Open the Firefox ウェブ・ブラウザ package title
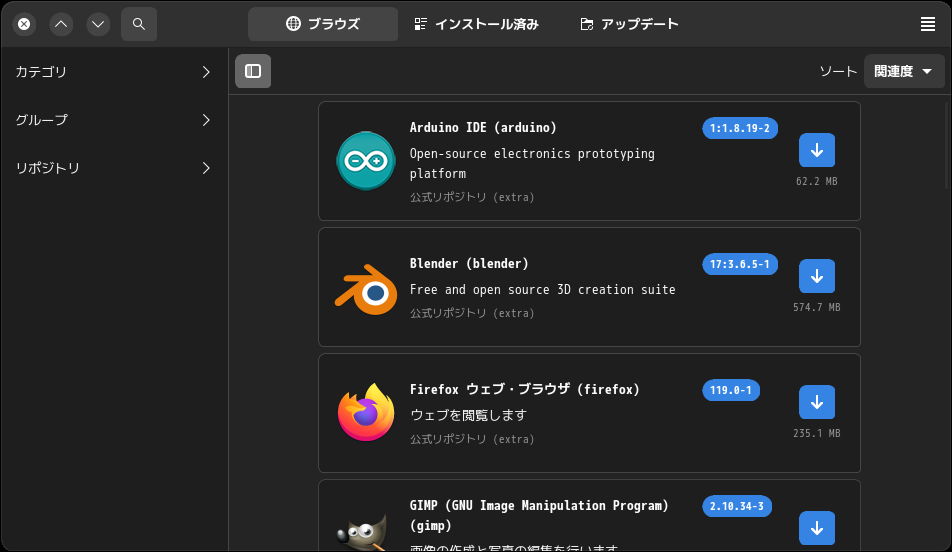The width and height of the screenshot is (952, 552). point(525,389)
